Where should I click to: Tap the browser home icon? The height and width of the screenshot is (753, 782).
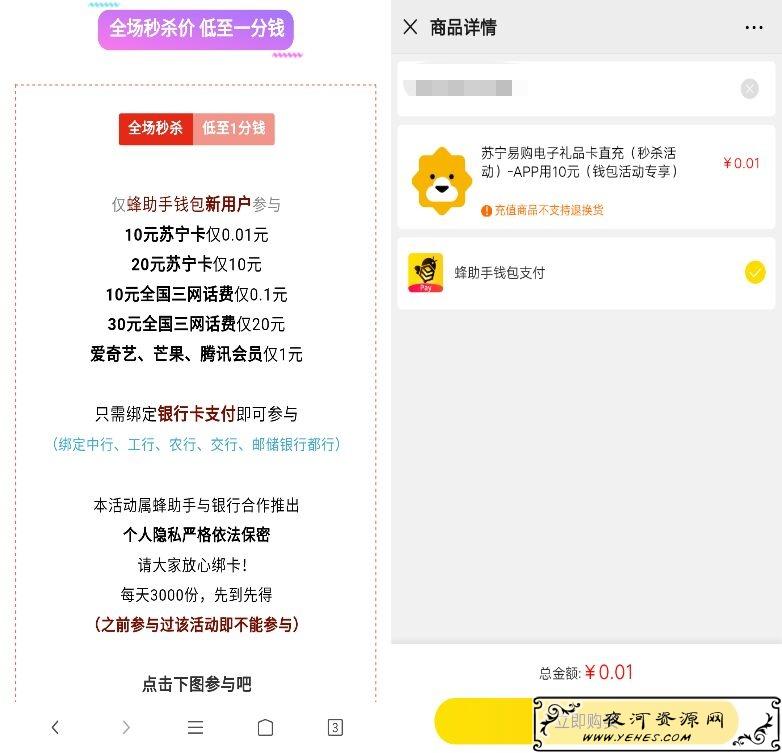click(265, 727)
